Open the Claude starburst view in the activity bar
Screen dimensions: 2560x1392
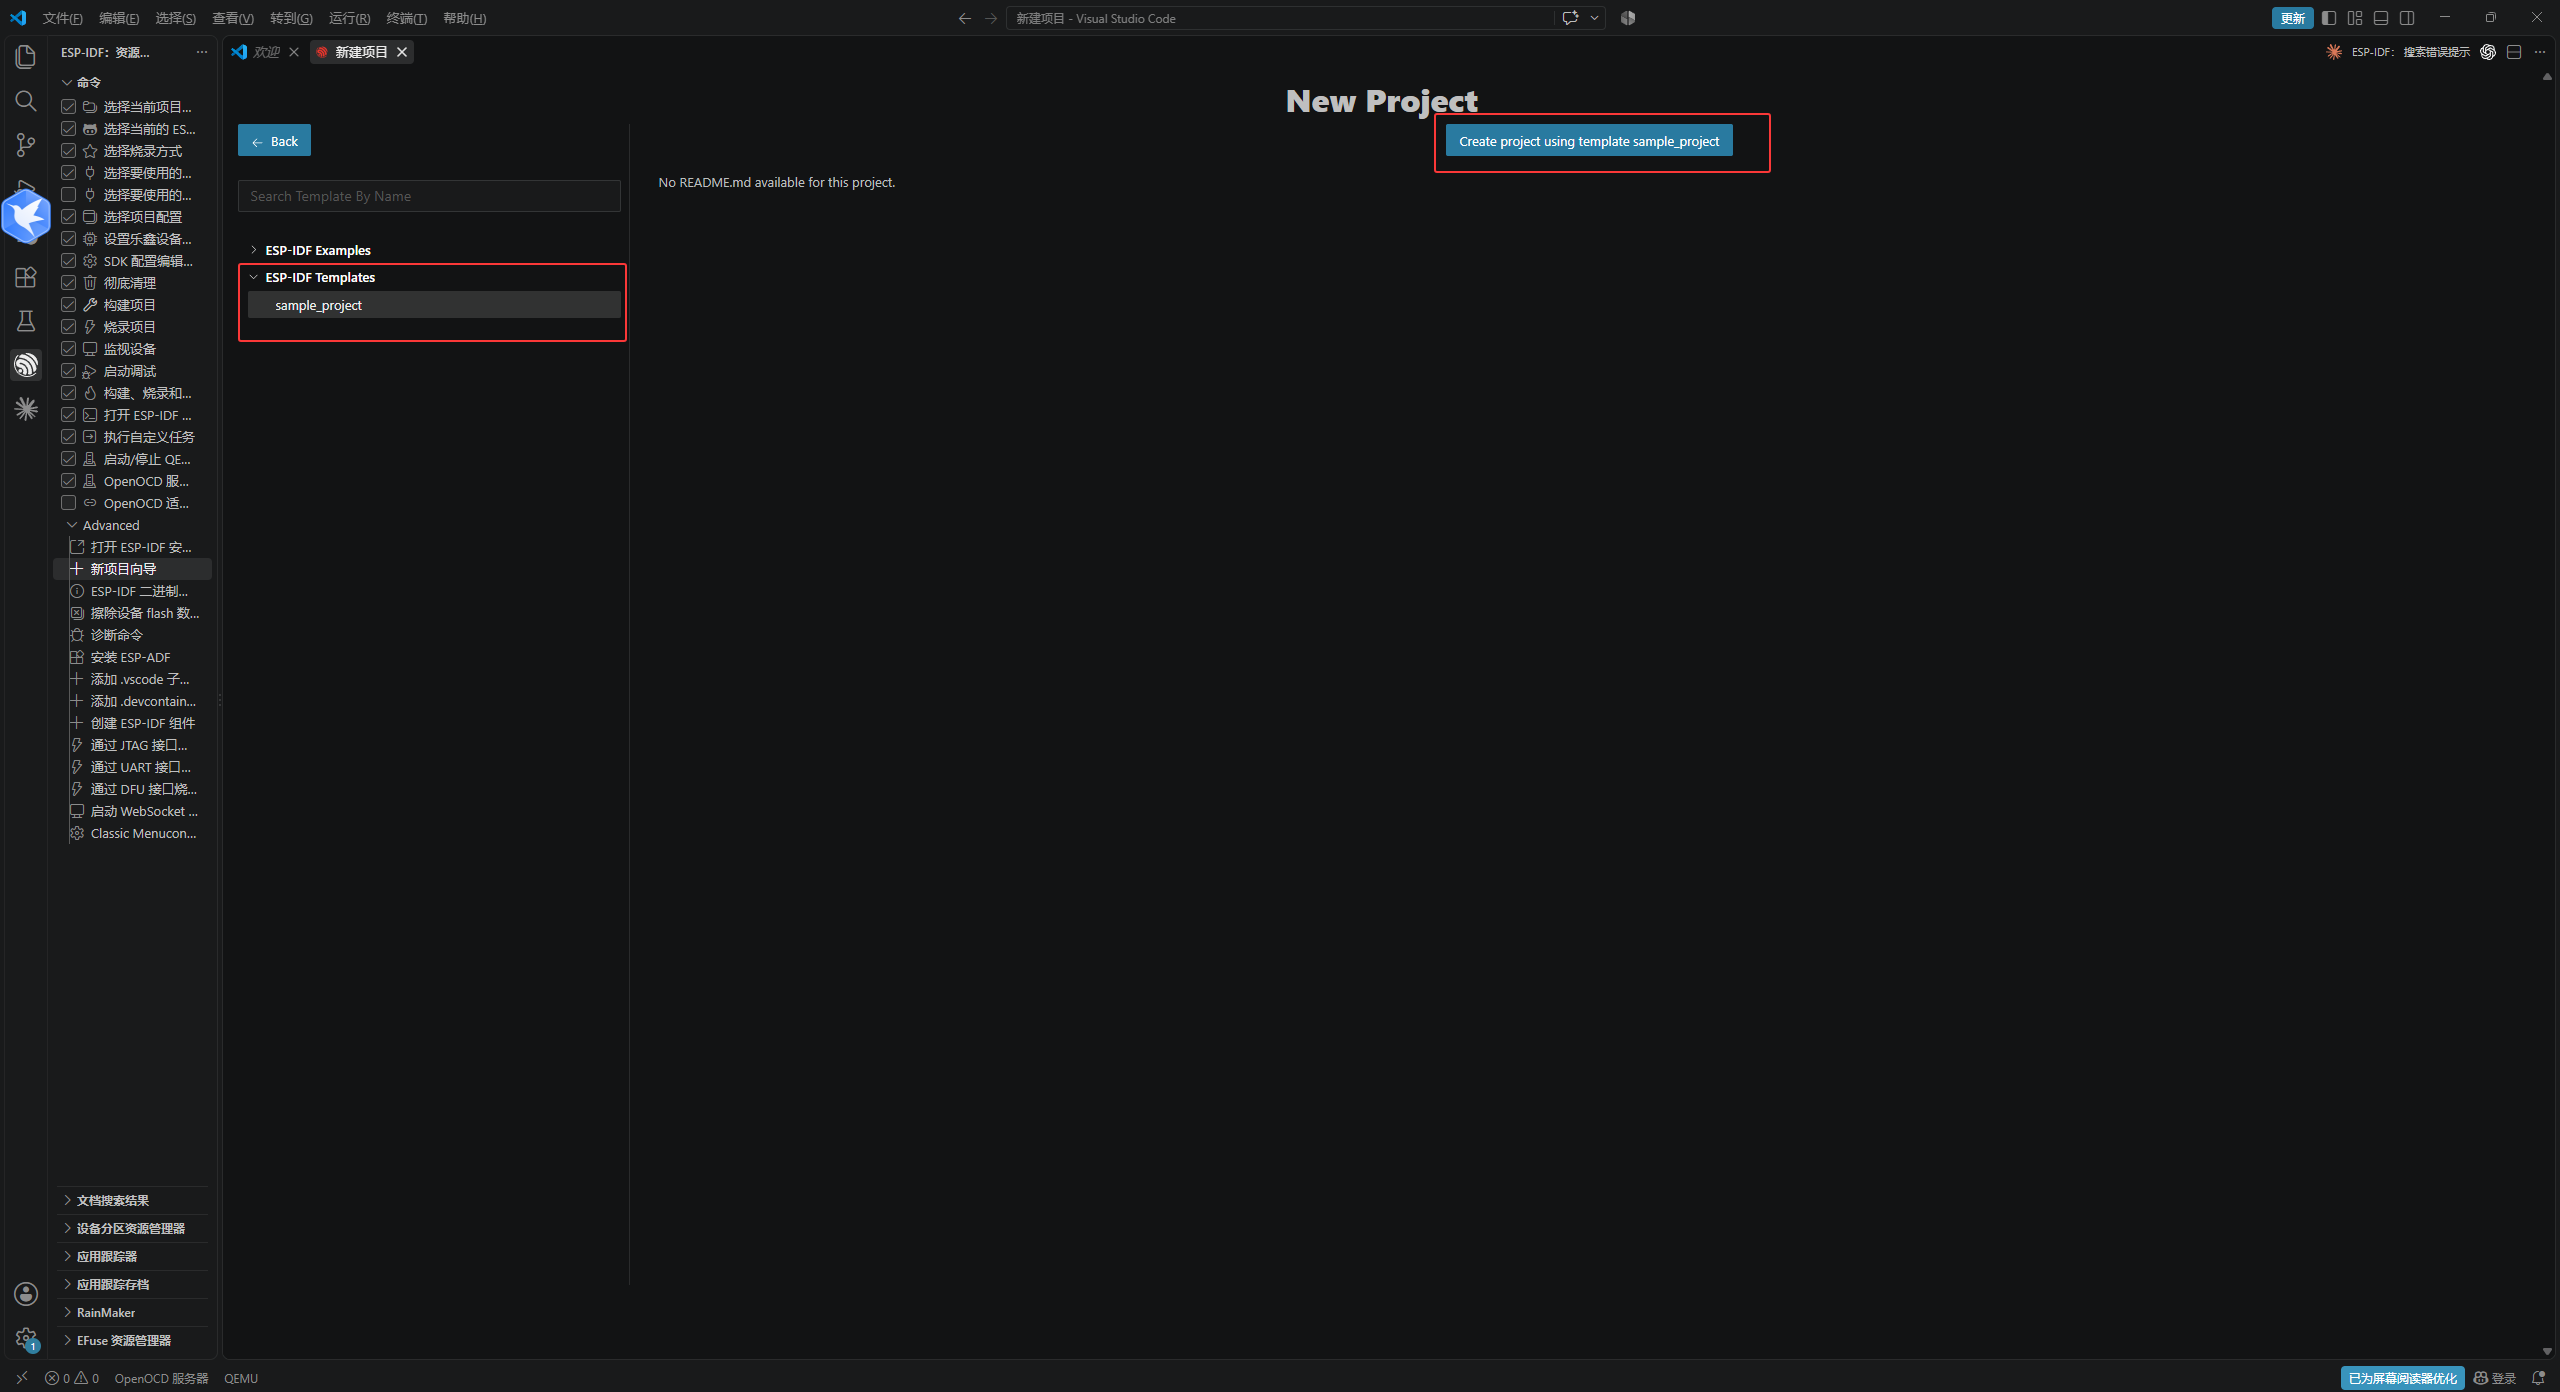(x=26, y=409)
